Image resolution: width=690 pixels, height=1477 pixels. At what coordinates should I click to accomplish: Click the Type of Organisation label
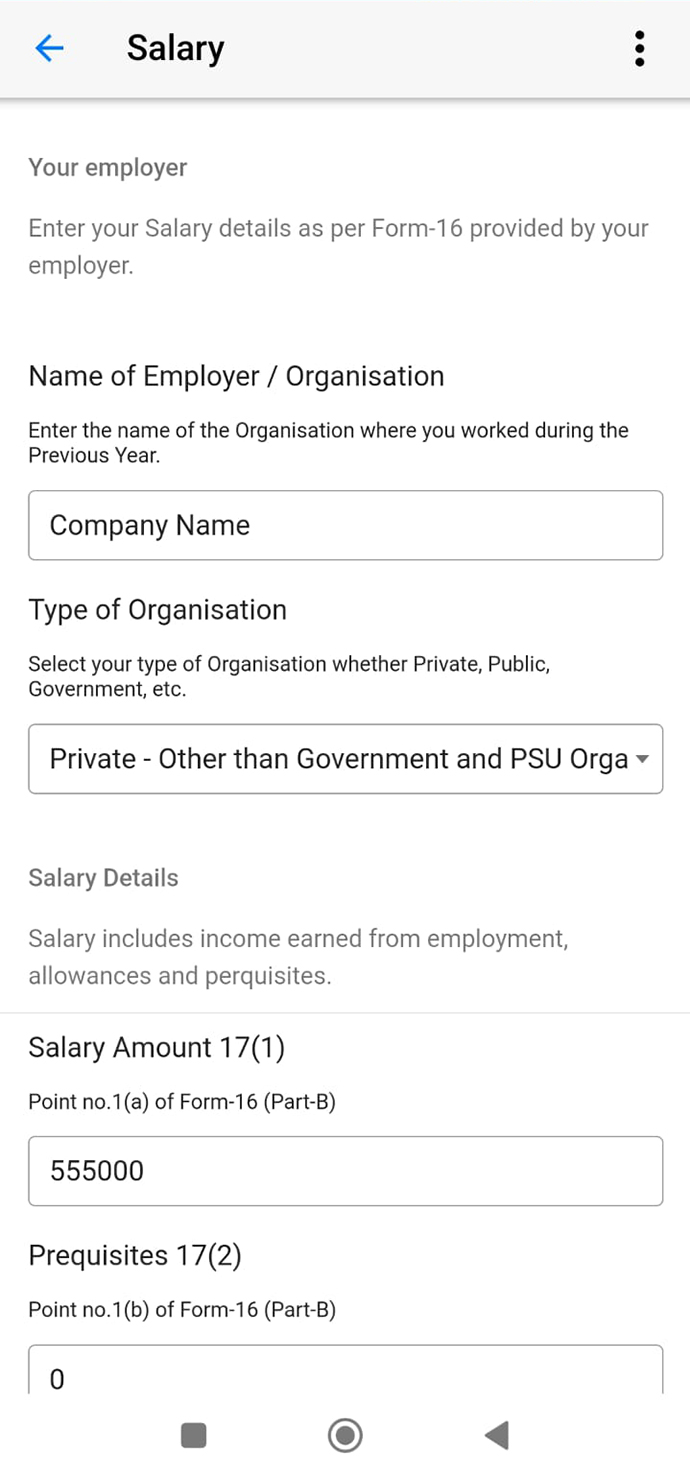[157, 610]
